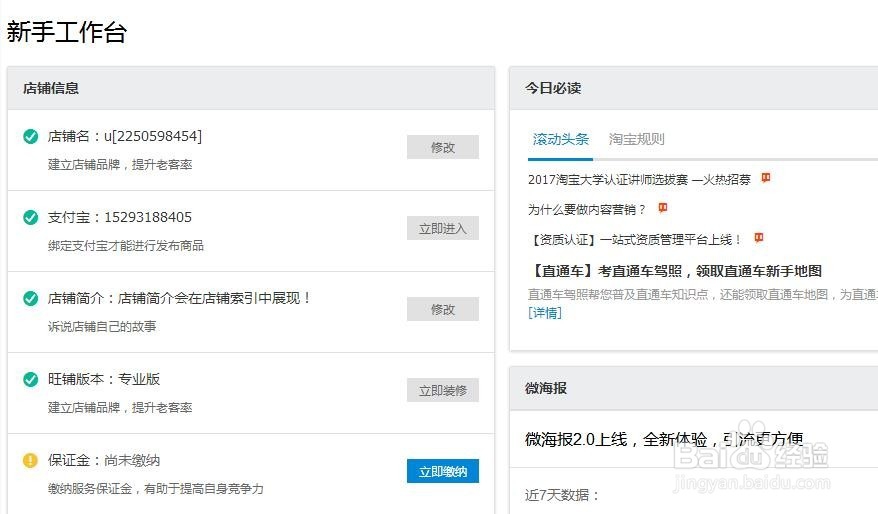Click blue 立即缴纳 deposit button

click(443, 471)
